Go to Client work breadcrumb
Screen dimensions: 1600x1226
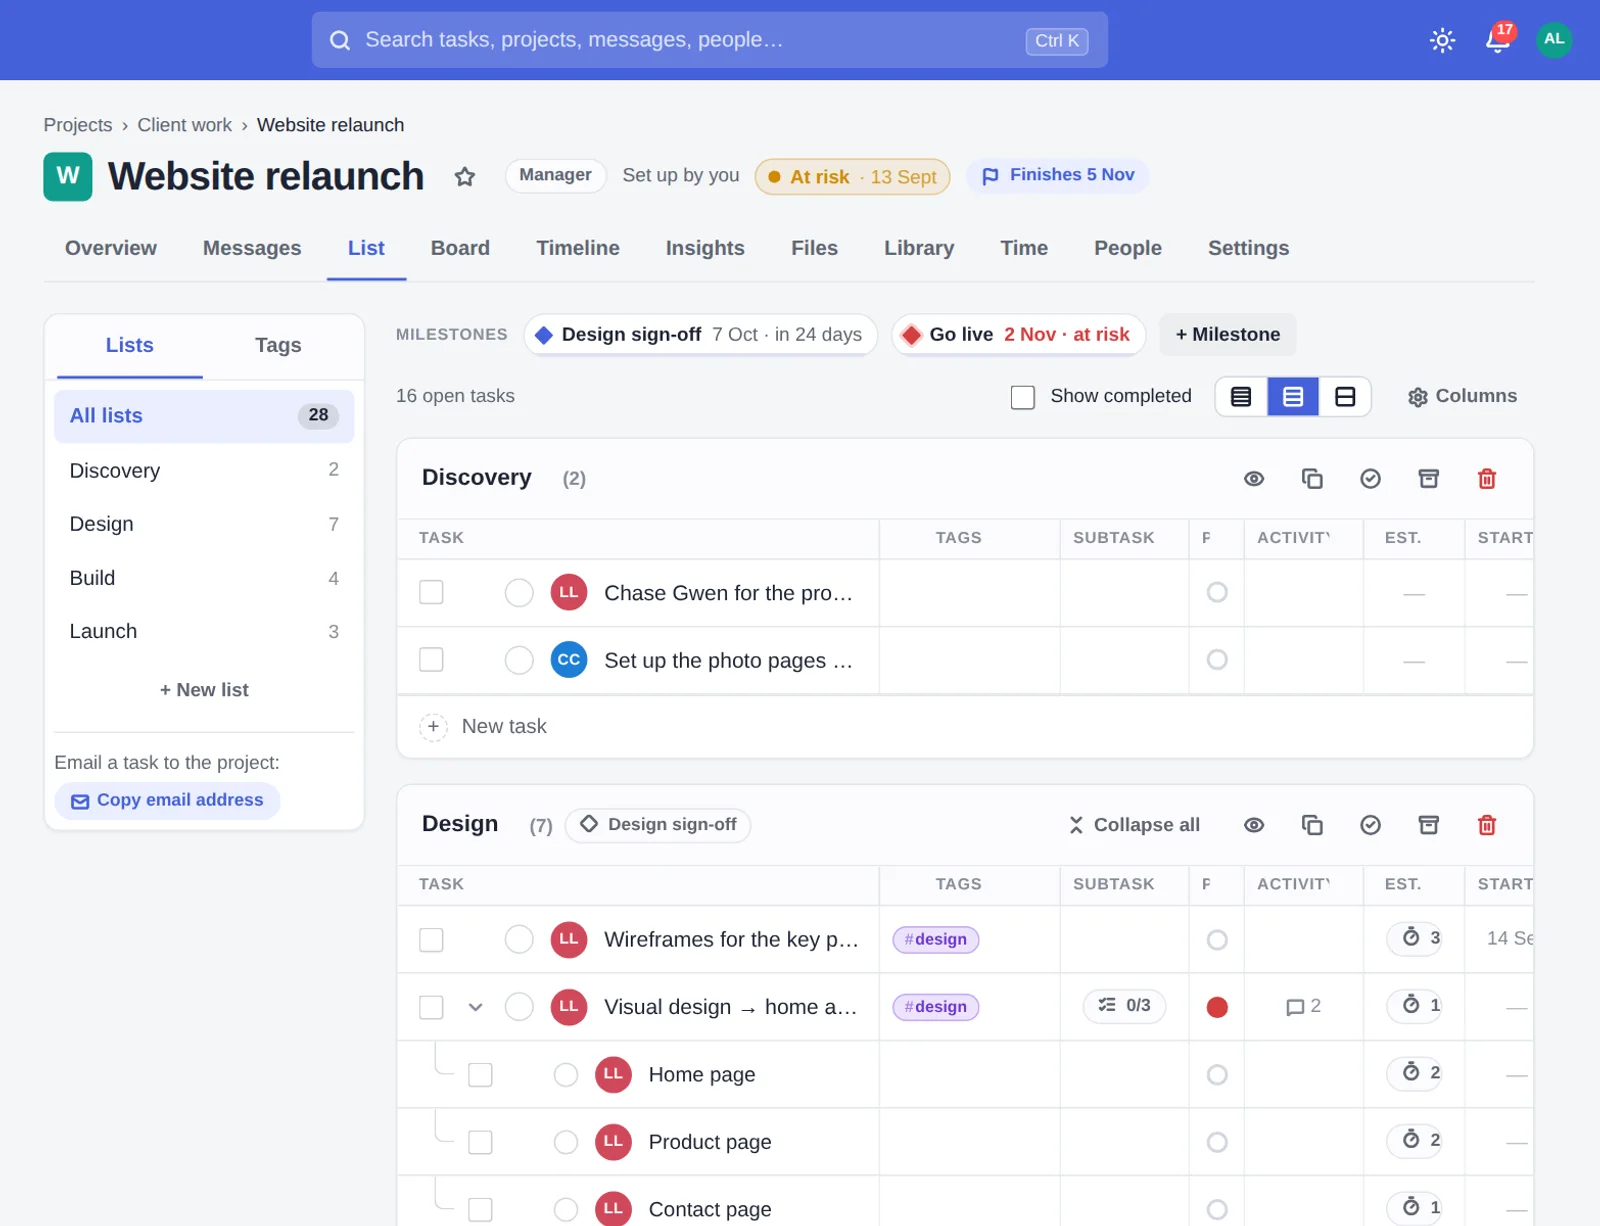click(x=184, y=125)
